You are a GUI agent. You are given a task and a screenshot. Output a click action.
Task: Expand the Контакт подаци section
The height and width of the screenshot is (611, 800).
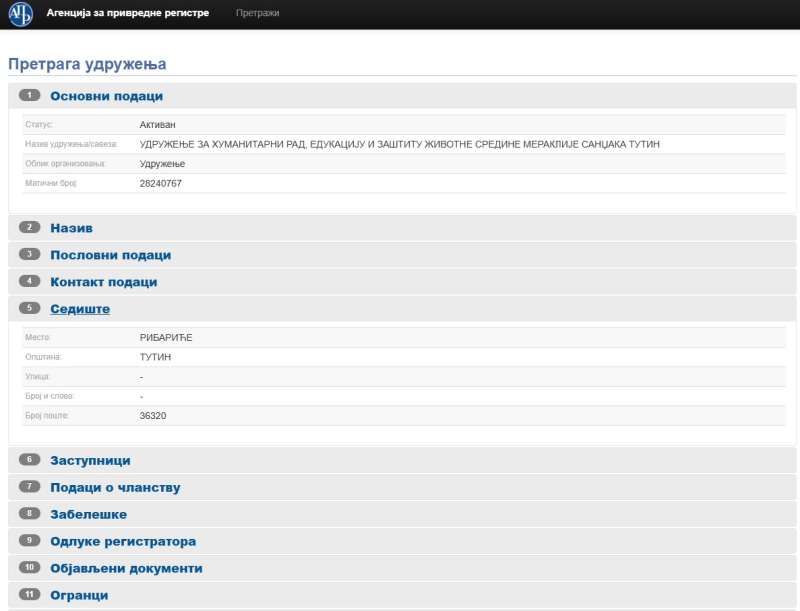[103, 282]
